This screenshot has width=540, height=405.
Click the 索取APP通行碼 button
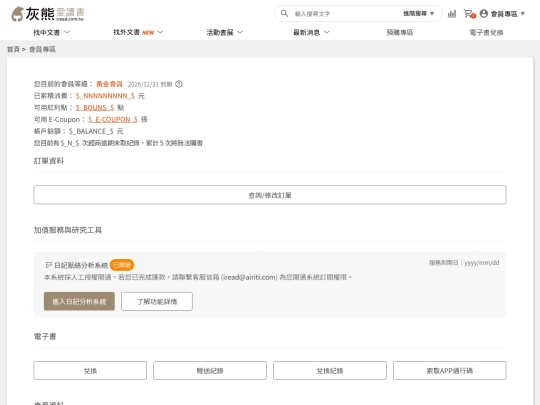click(x=450, y=371)
